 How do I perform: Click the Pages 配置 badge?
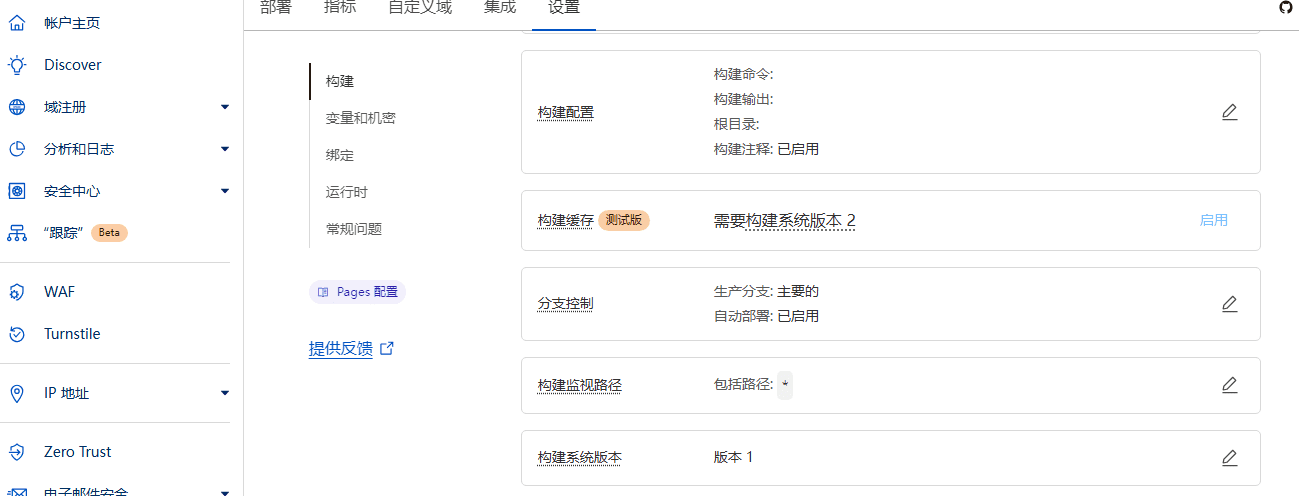point(357,292)
